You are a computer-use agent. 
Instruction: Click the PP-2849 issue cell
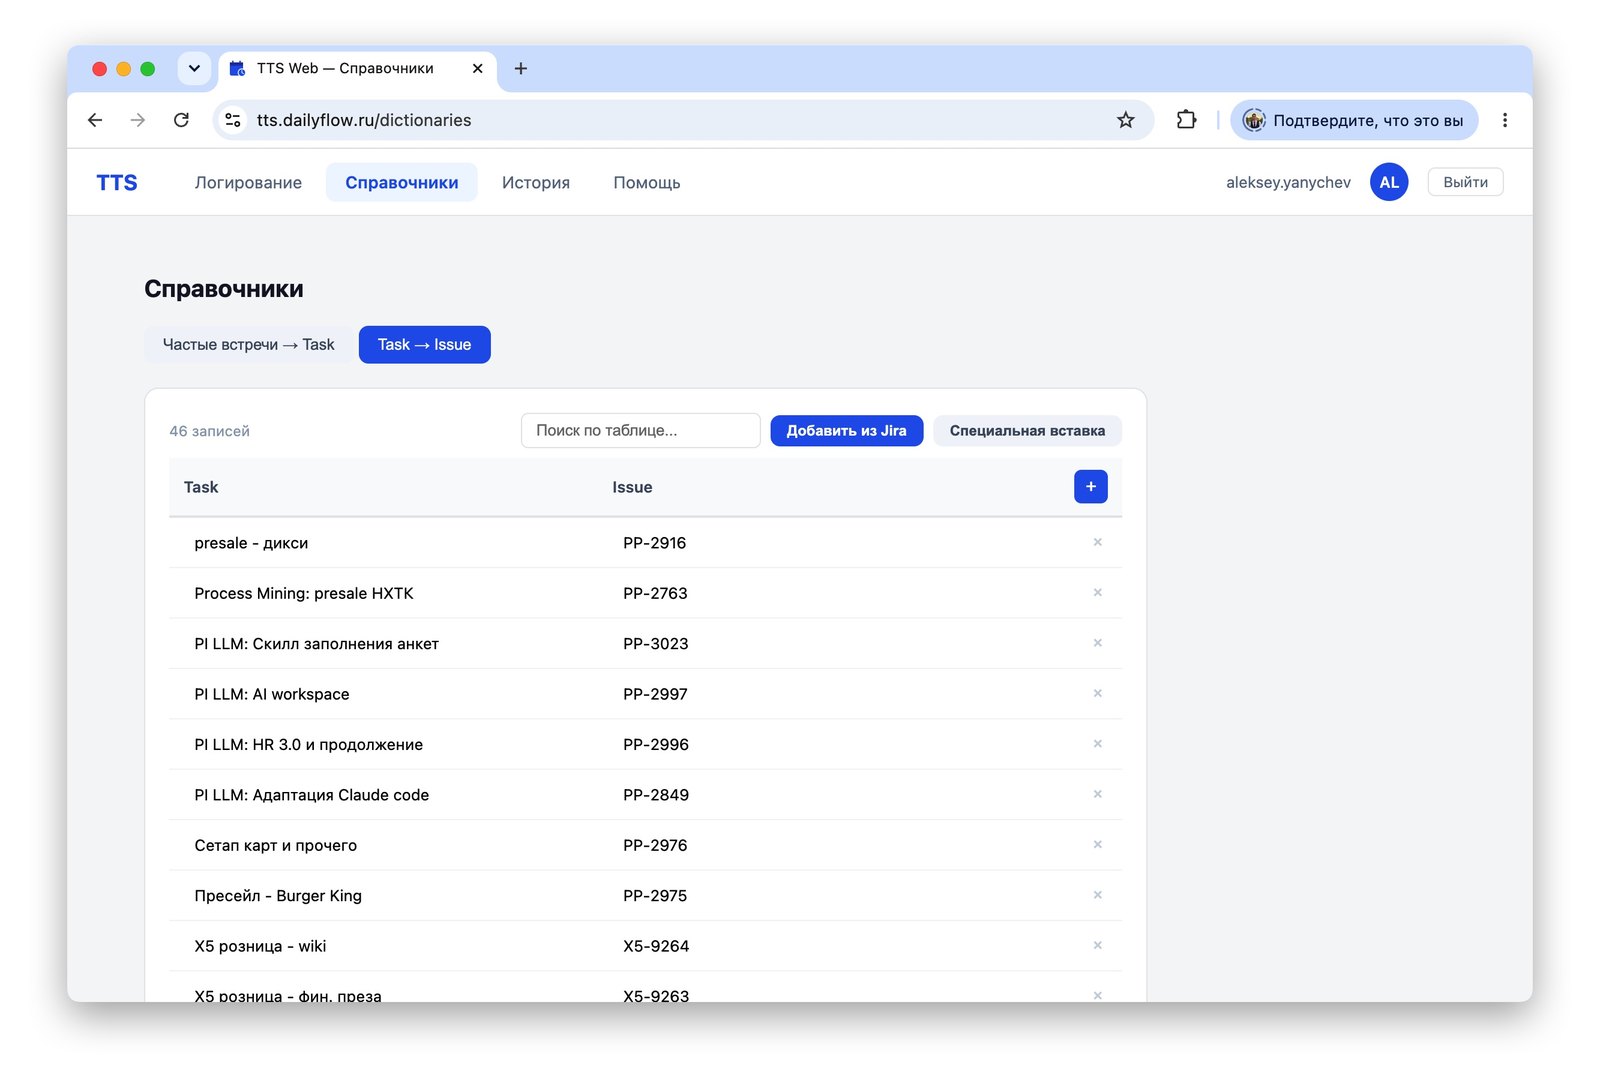[x=656, y=795]
